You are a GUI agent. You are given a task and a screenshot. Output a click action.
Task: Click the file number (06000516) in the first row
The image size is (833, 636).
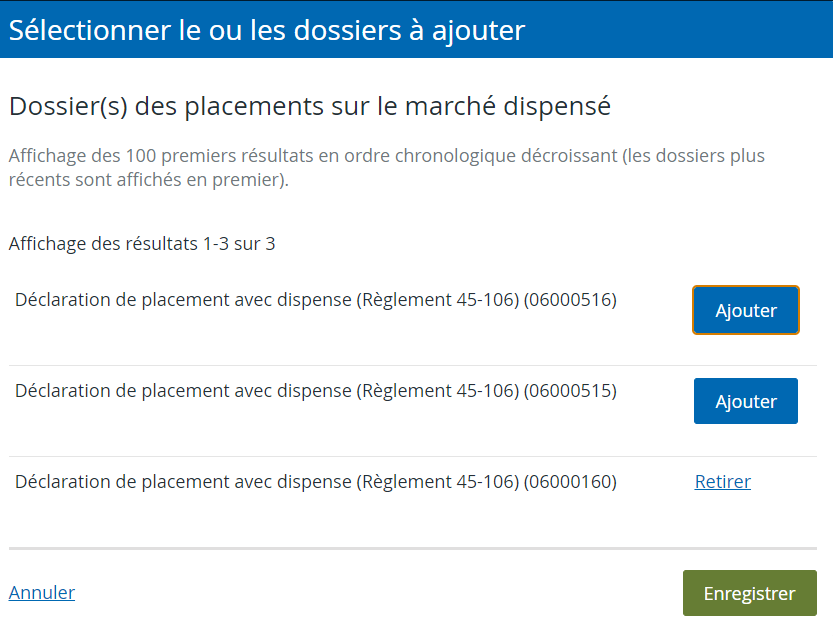click(570, 300)
